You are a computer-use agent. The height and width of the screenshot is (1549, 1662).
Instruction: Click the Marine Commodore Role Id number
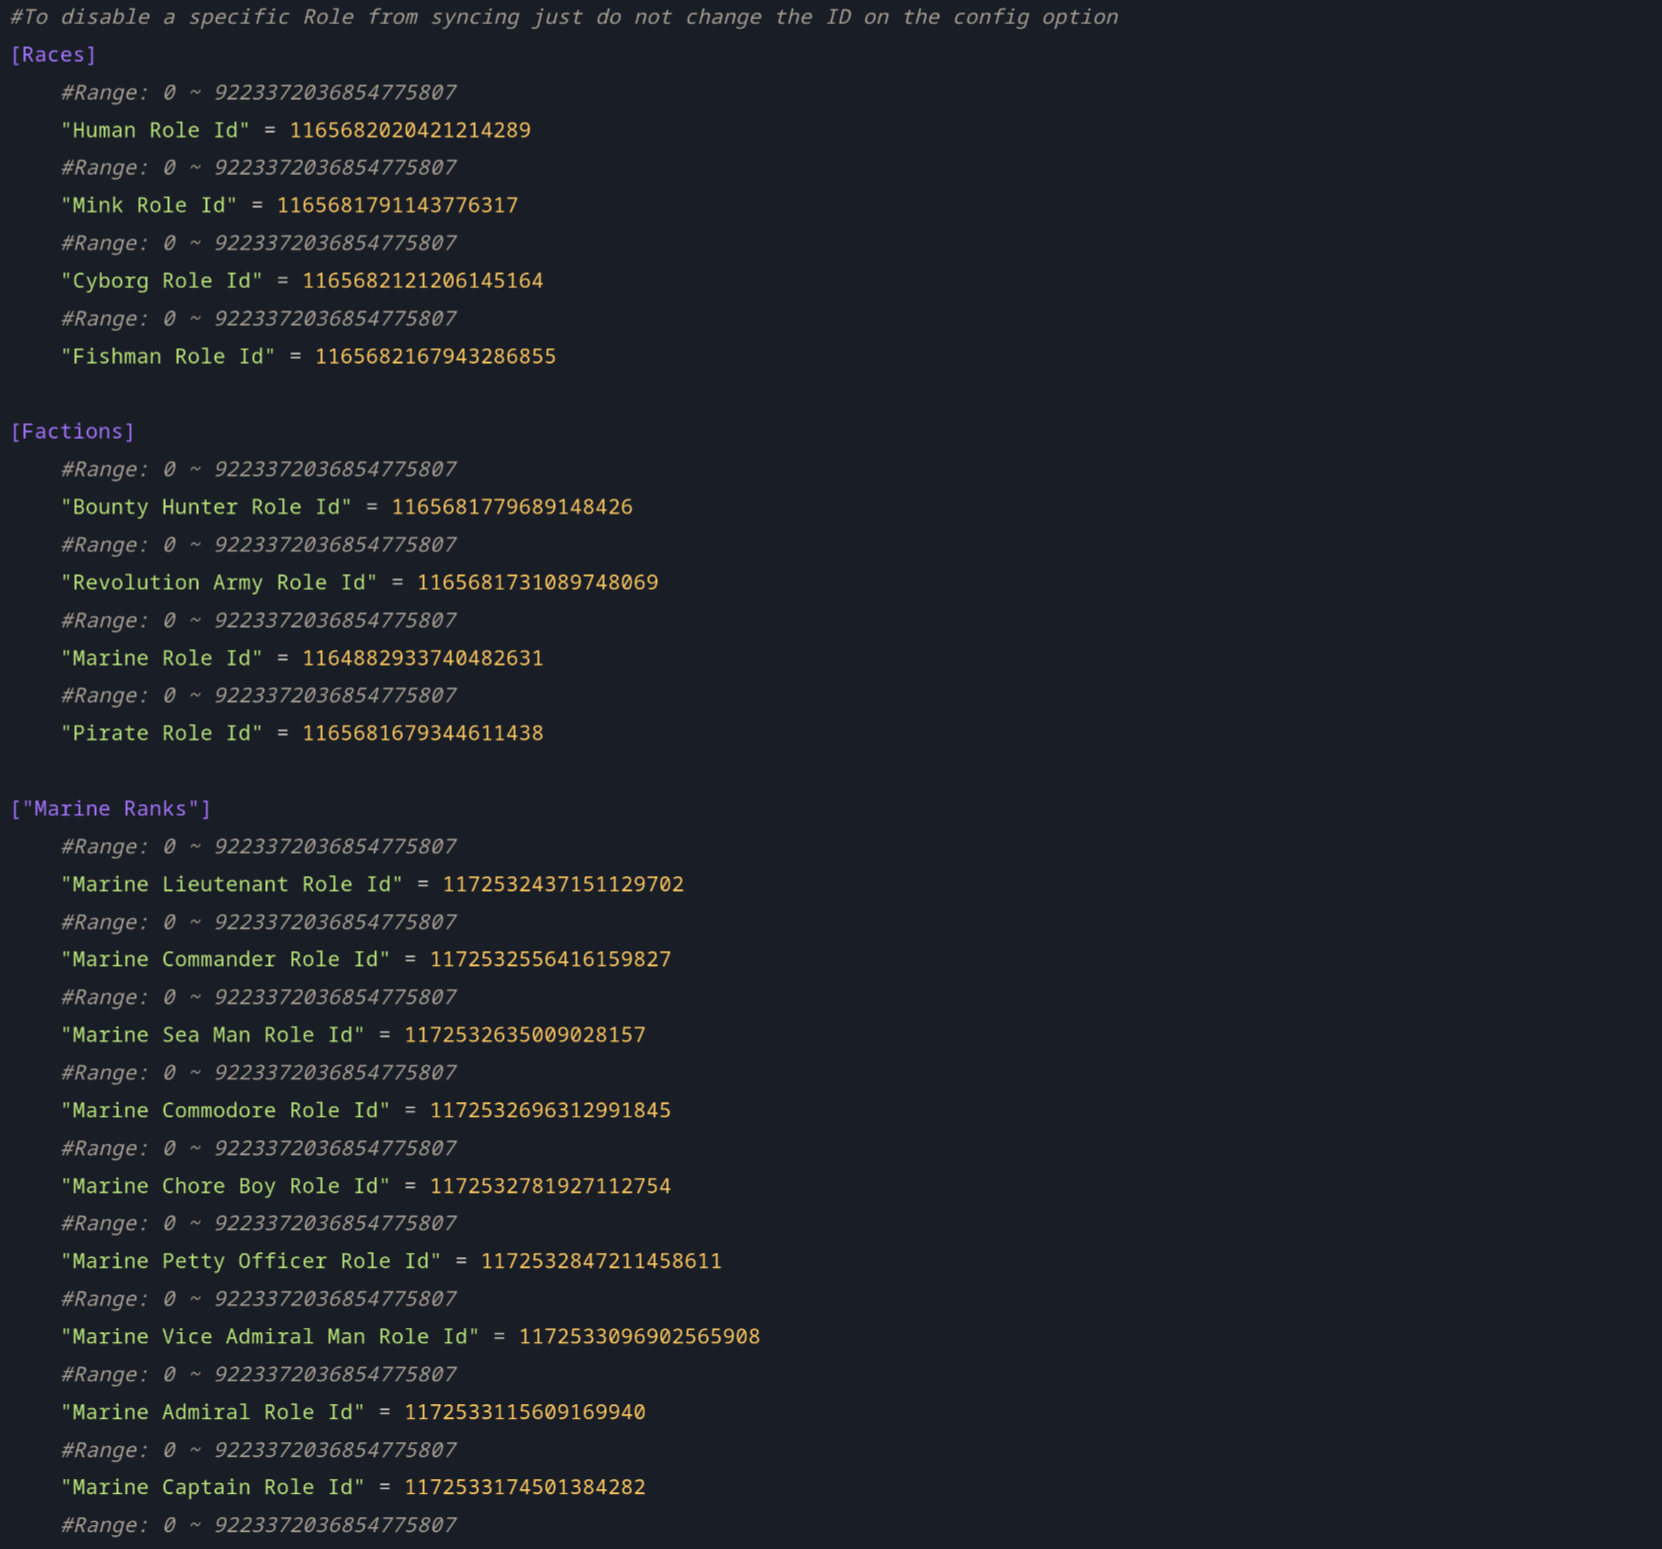coord(550,1111)
